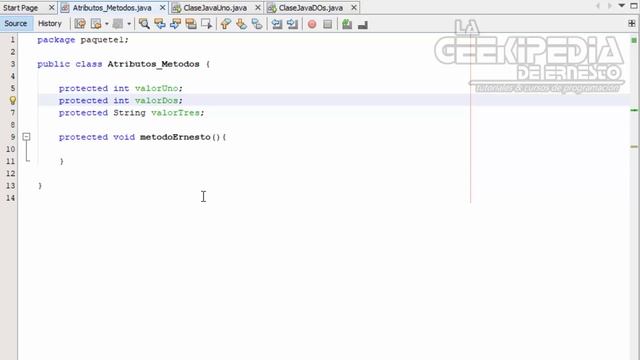Click the Last Edit toolbar icon
The height and width of the screenshot is (360, 640).
tap(80, 24)
